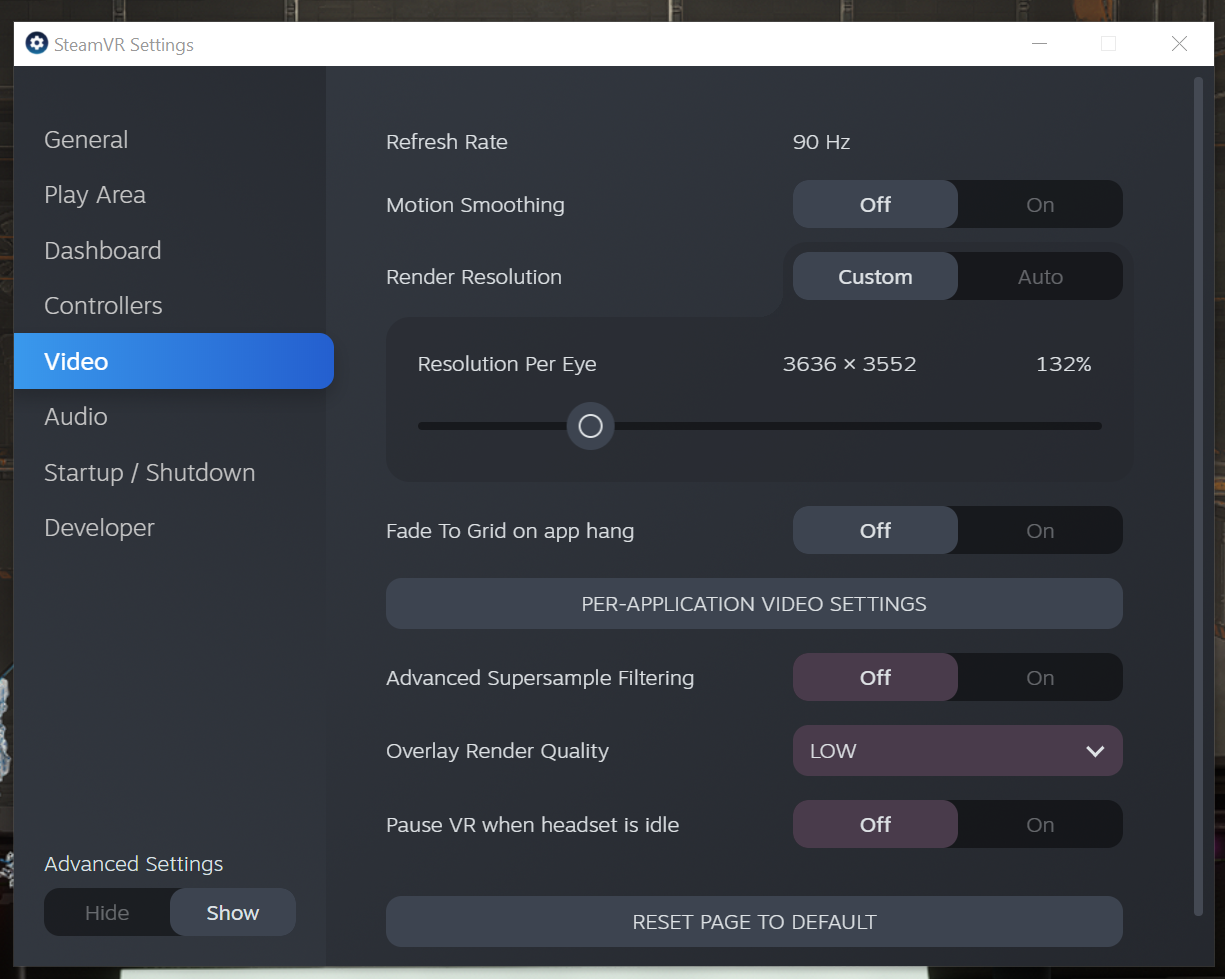Viewport: 1225px width, 979px height.
Task: Open the Developer settings tab
Action: click(100, 528)
